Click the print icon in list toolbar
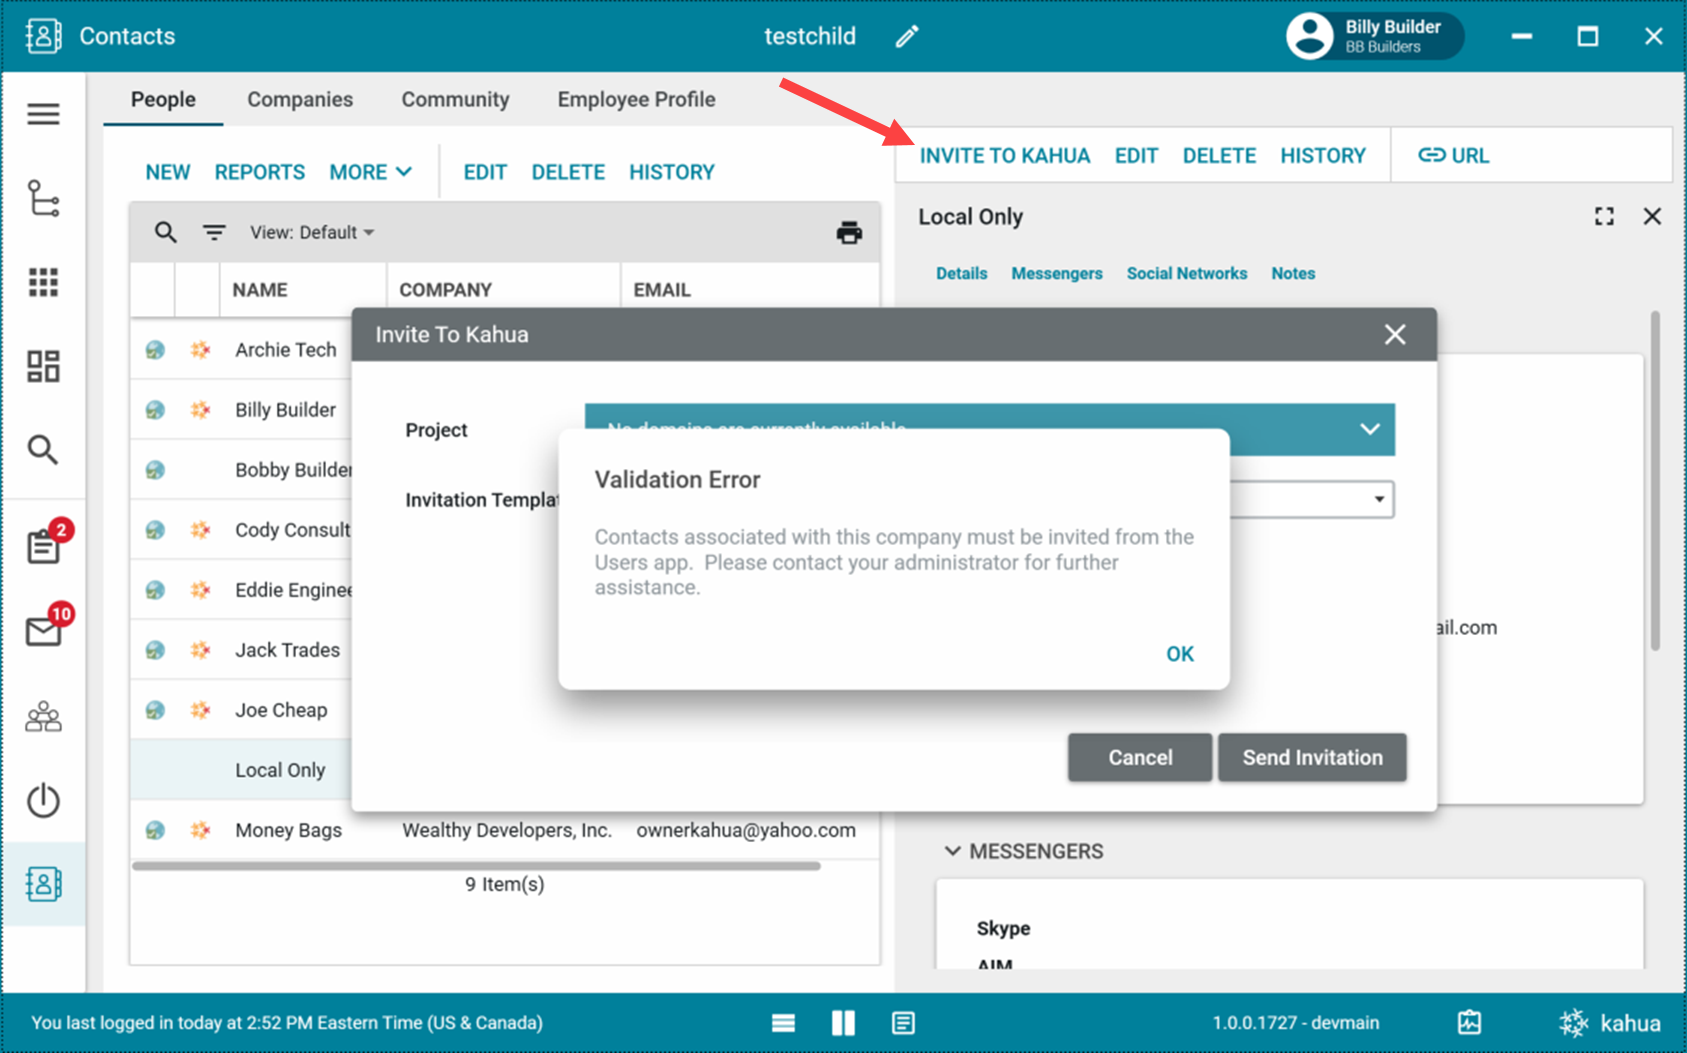The height and width of the screenshot is (1053, 1687). point(848,232)
